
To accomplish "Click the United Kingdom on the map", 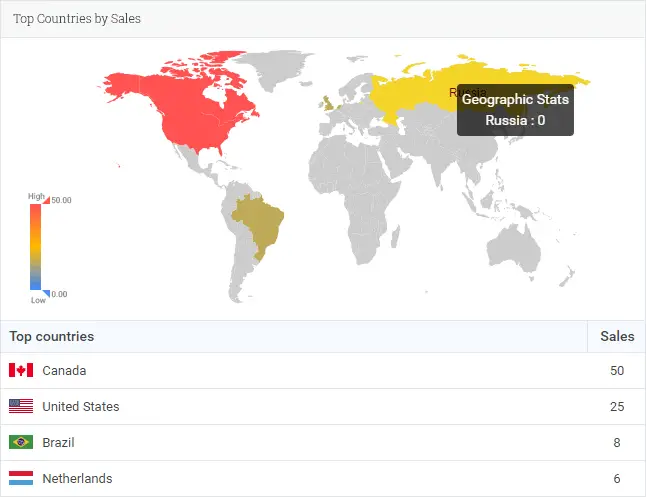I will click(x=328, y=103).
